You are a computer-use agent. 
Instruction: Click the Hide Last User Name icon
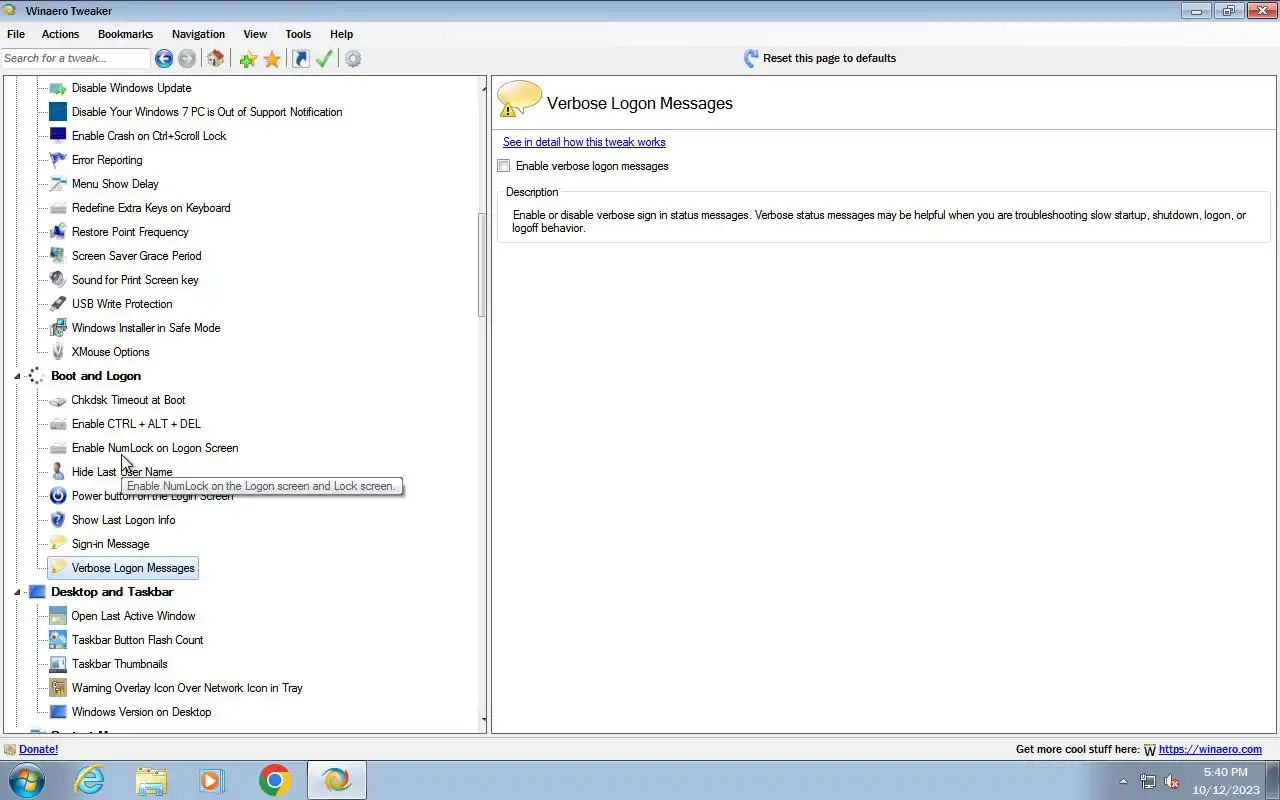click(58, 472)
